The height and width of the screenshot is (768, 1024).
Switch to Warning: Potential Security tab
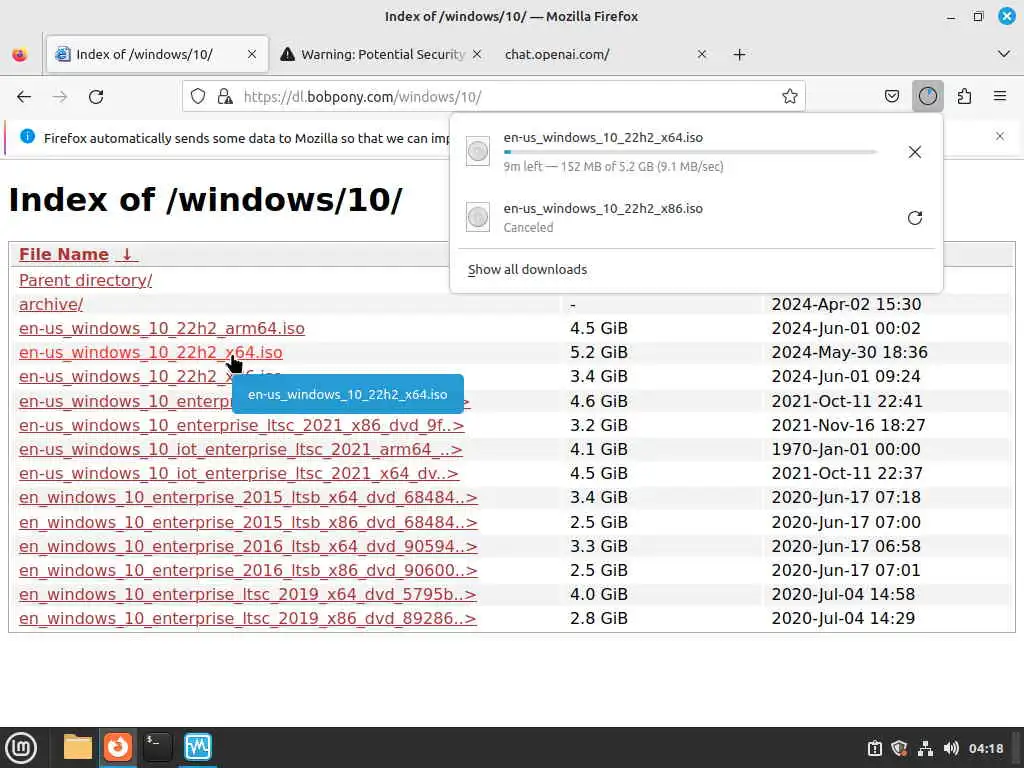click(x=382, y=54)
